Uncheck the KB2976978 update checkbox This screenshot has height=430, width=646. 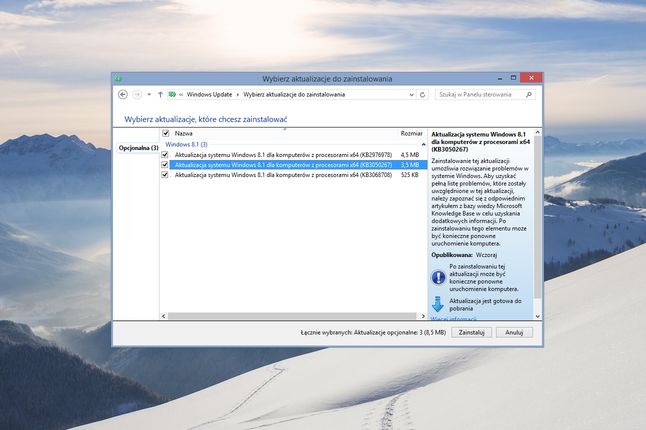click(x=165, y=154)
